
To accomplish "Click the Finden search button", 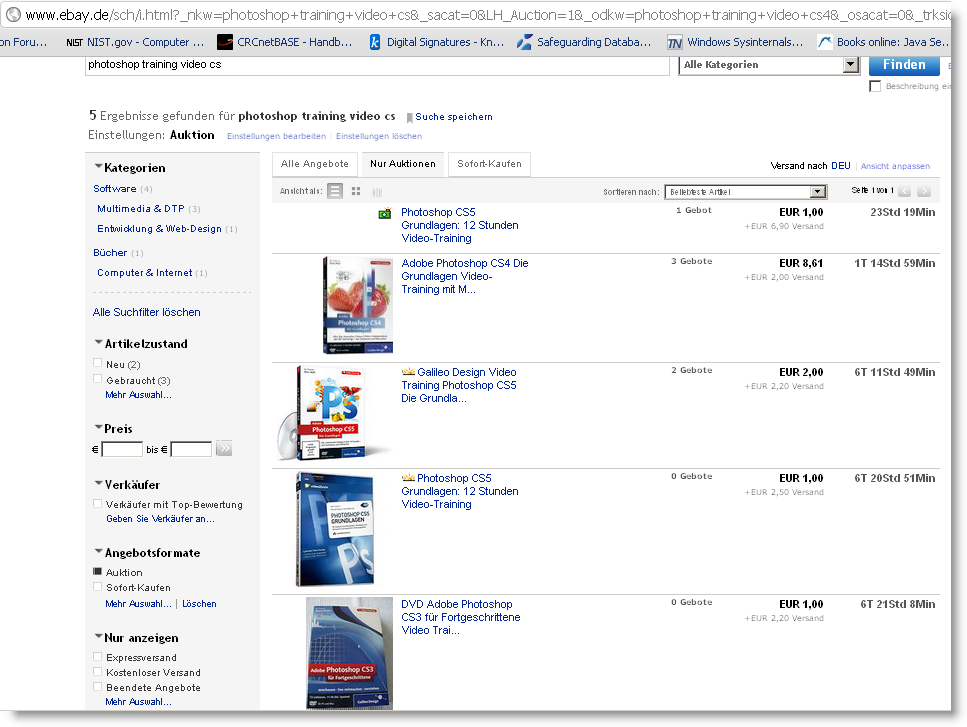I will (904, 65).
